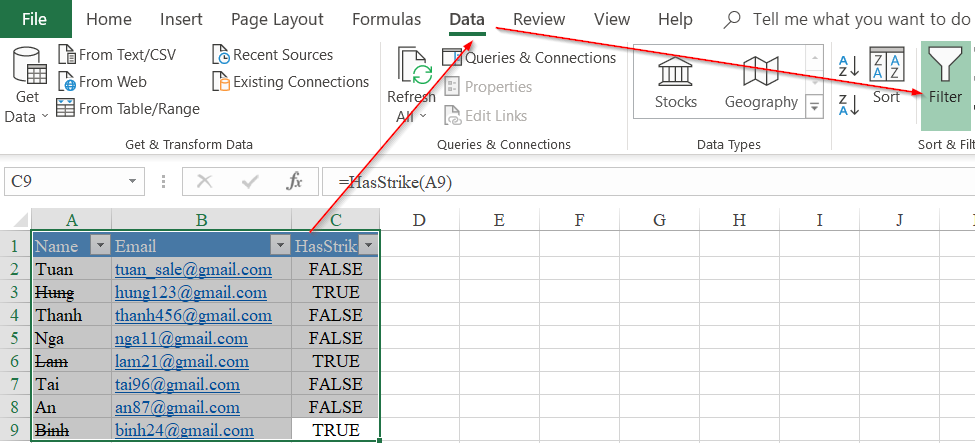Open the Email column filter dropdown

click(x=278, y=246)
